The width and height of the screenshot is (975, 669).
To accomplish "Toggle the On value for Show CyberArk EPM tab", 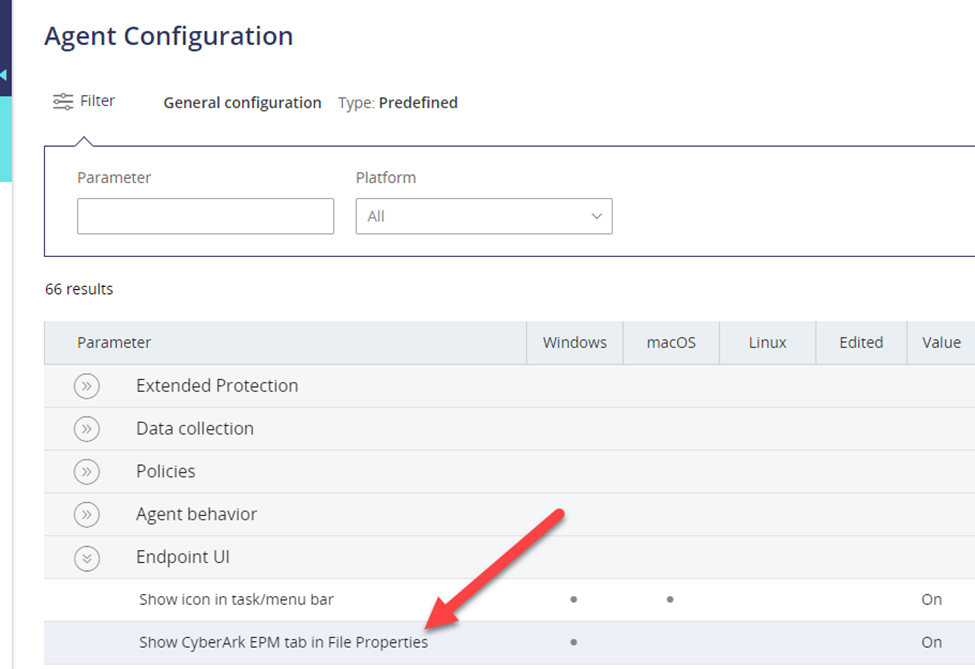I will point(931,642).
